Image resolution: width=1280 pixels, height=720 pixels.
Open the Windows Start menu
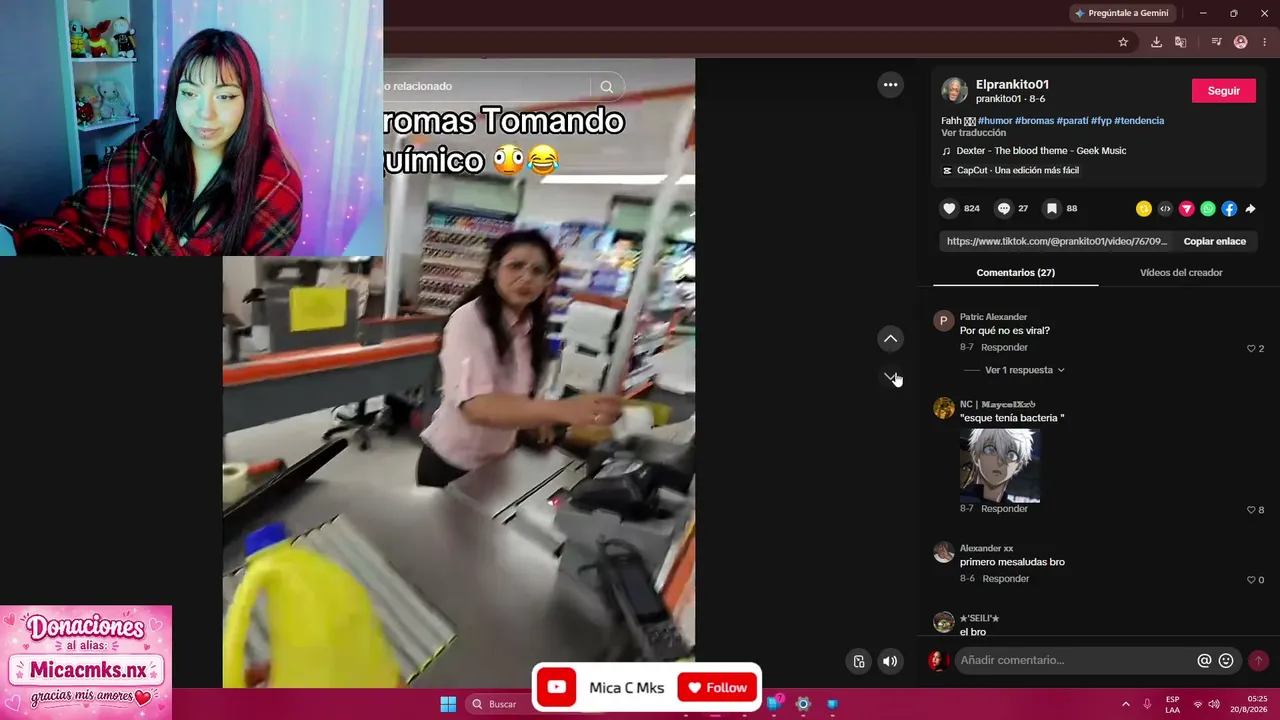(x=448, y=704)
